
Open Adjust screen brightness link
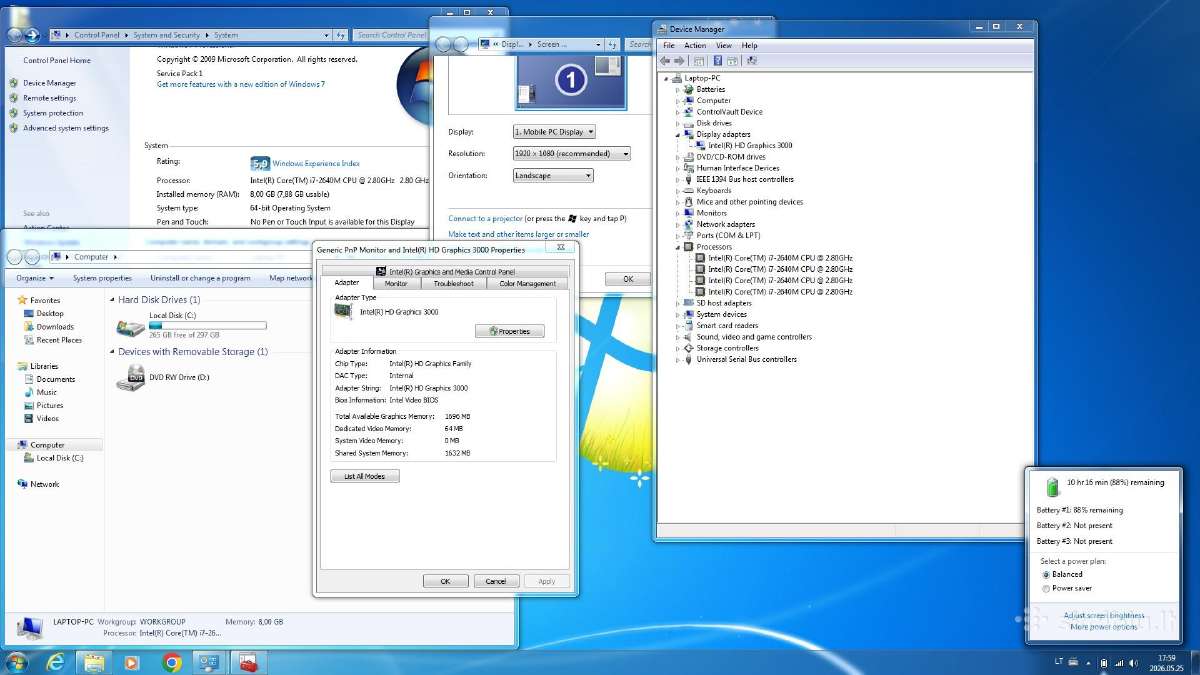tap(1104, 616)
